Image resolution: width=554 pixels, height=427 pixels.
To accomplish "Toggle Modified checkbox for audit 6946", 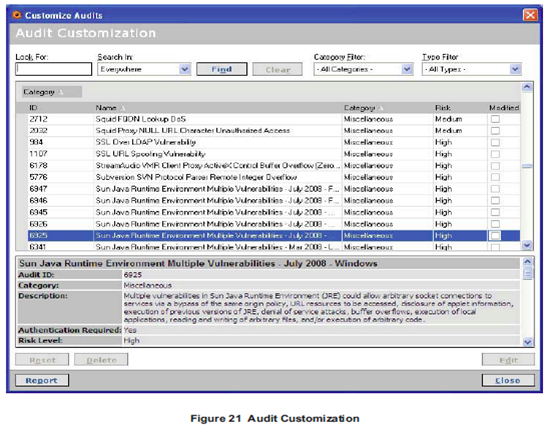I will point(495,201).
